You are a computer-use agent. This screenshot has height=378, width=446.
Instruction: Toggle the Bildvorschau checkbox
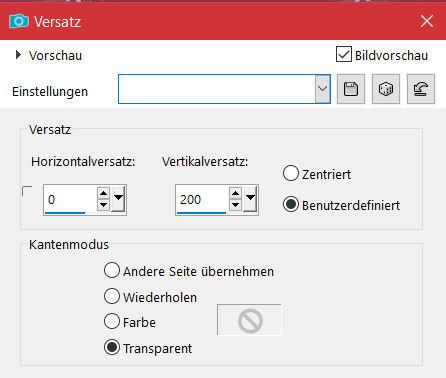(x=344, y=54)
